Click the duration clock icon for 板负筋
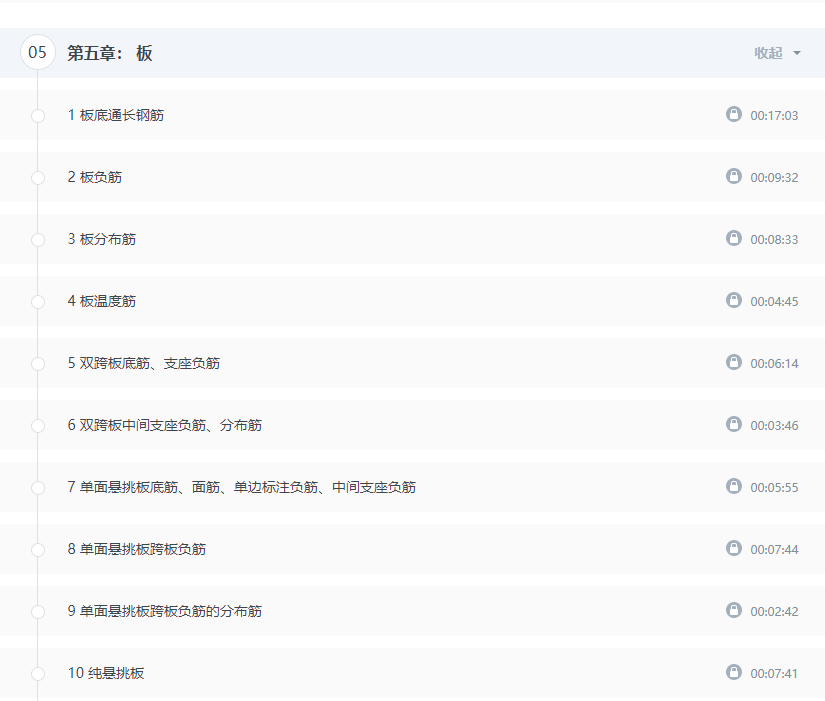This screenshot has height=701, width=825. coord(733,176)
